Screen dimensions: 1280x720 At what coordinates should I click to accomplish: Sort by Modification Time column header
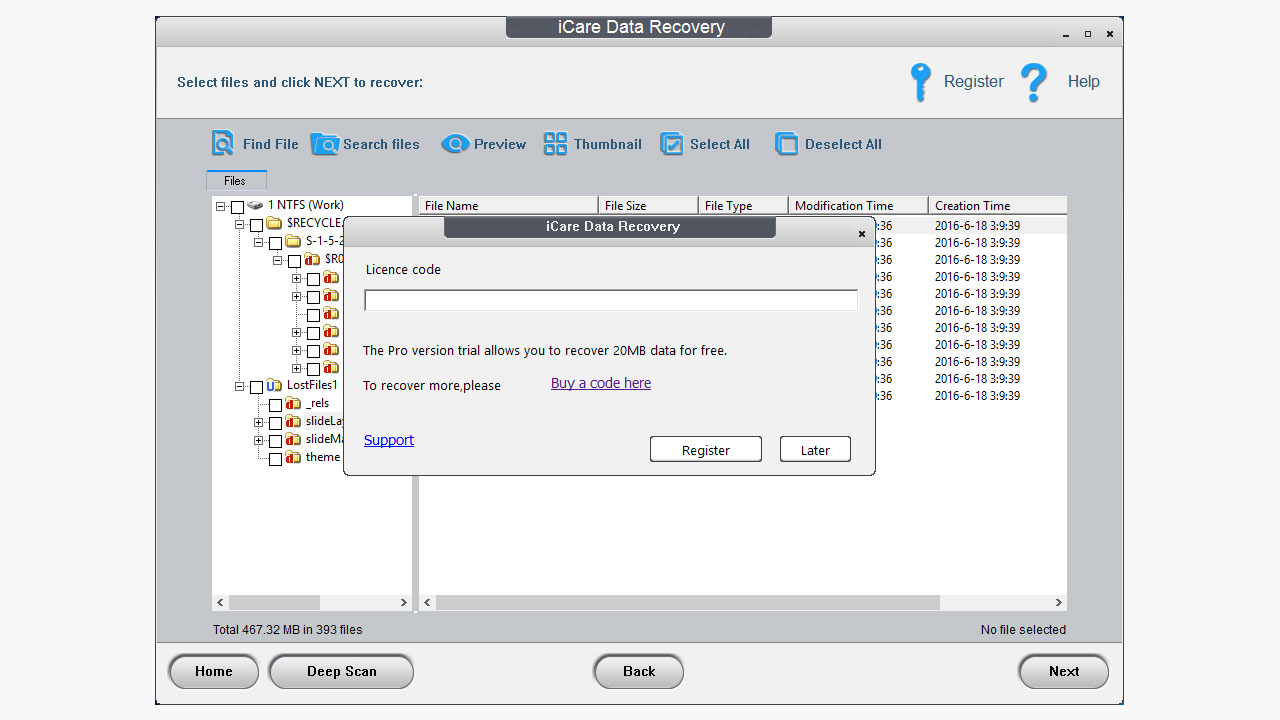858,205
